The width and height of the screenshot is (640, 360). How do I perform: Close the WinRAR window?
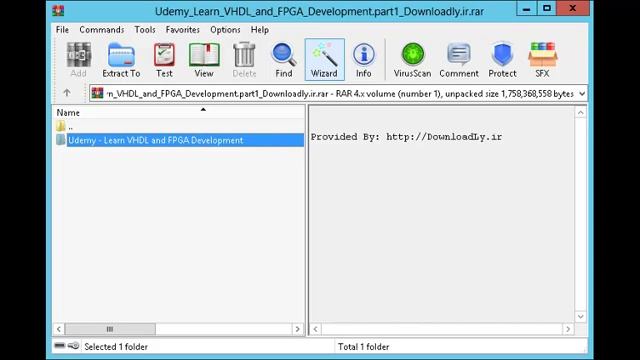point(573,9)
